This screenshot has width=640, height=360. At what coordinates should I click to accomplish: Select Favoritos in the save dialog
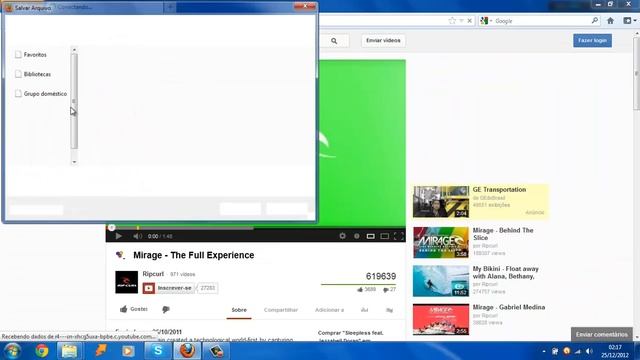(31, 54)
